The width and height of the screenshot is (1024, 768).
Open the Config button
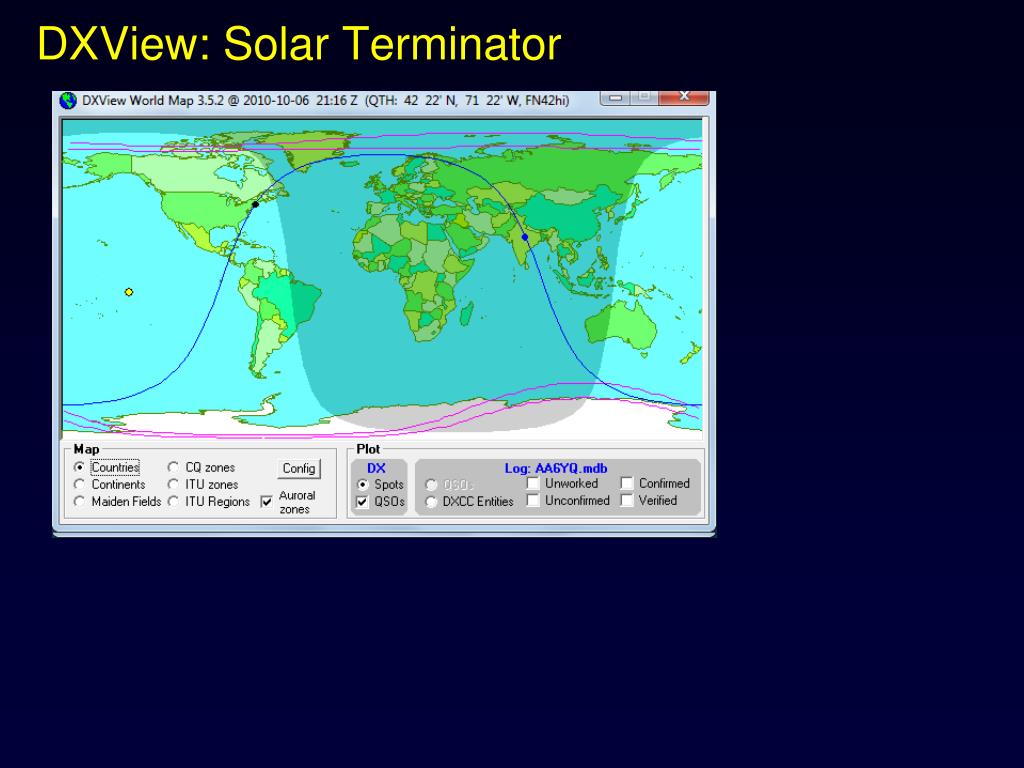[299, 468]
